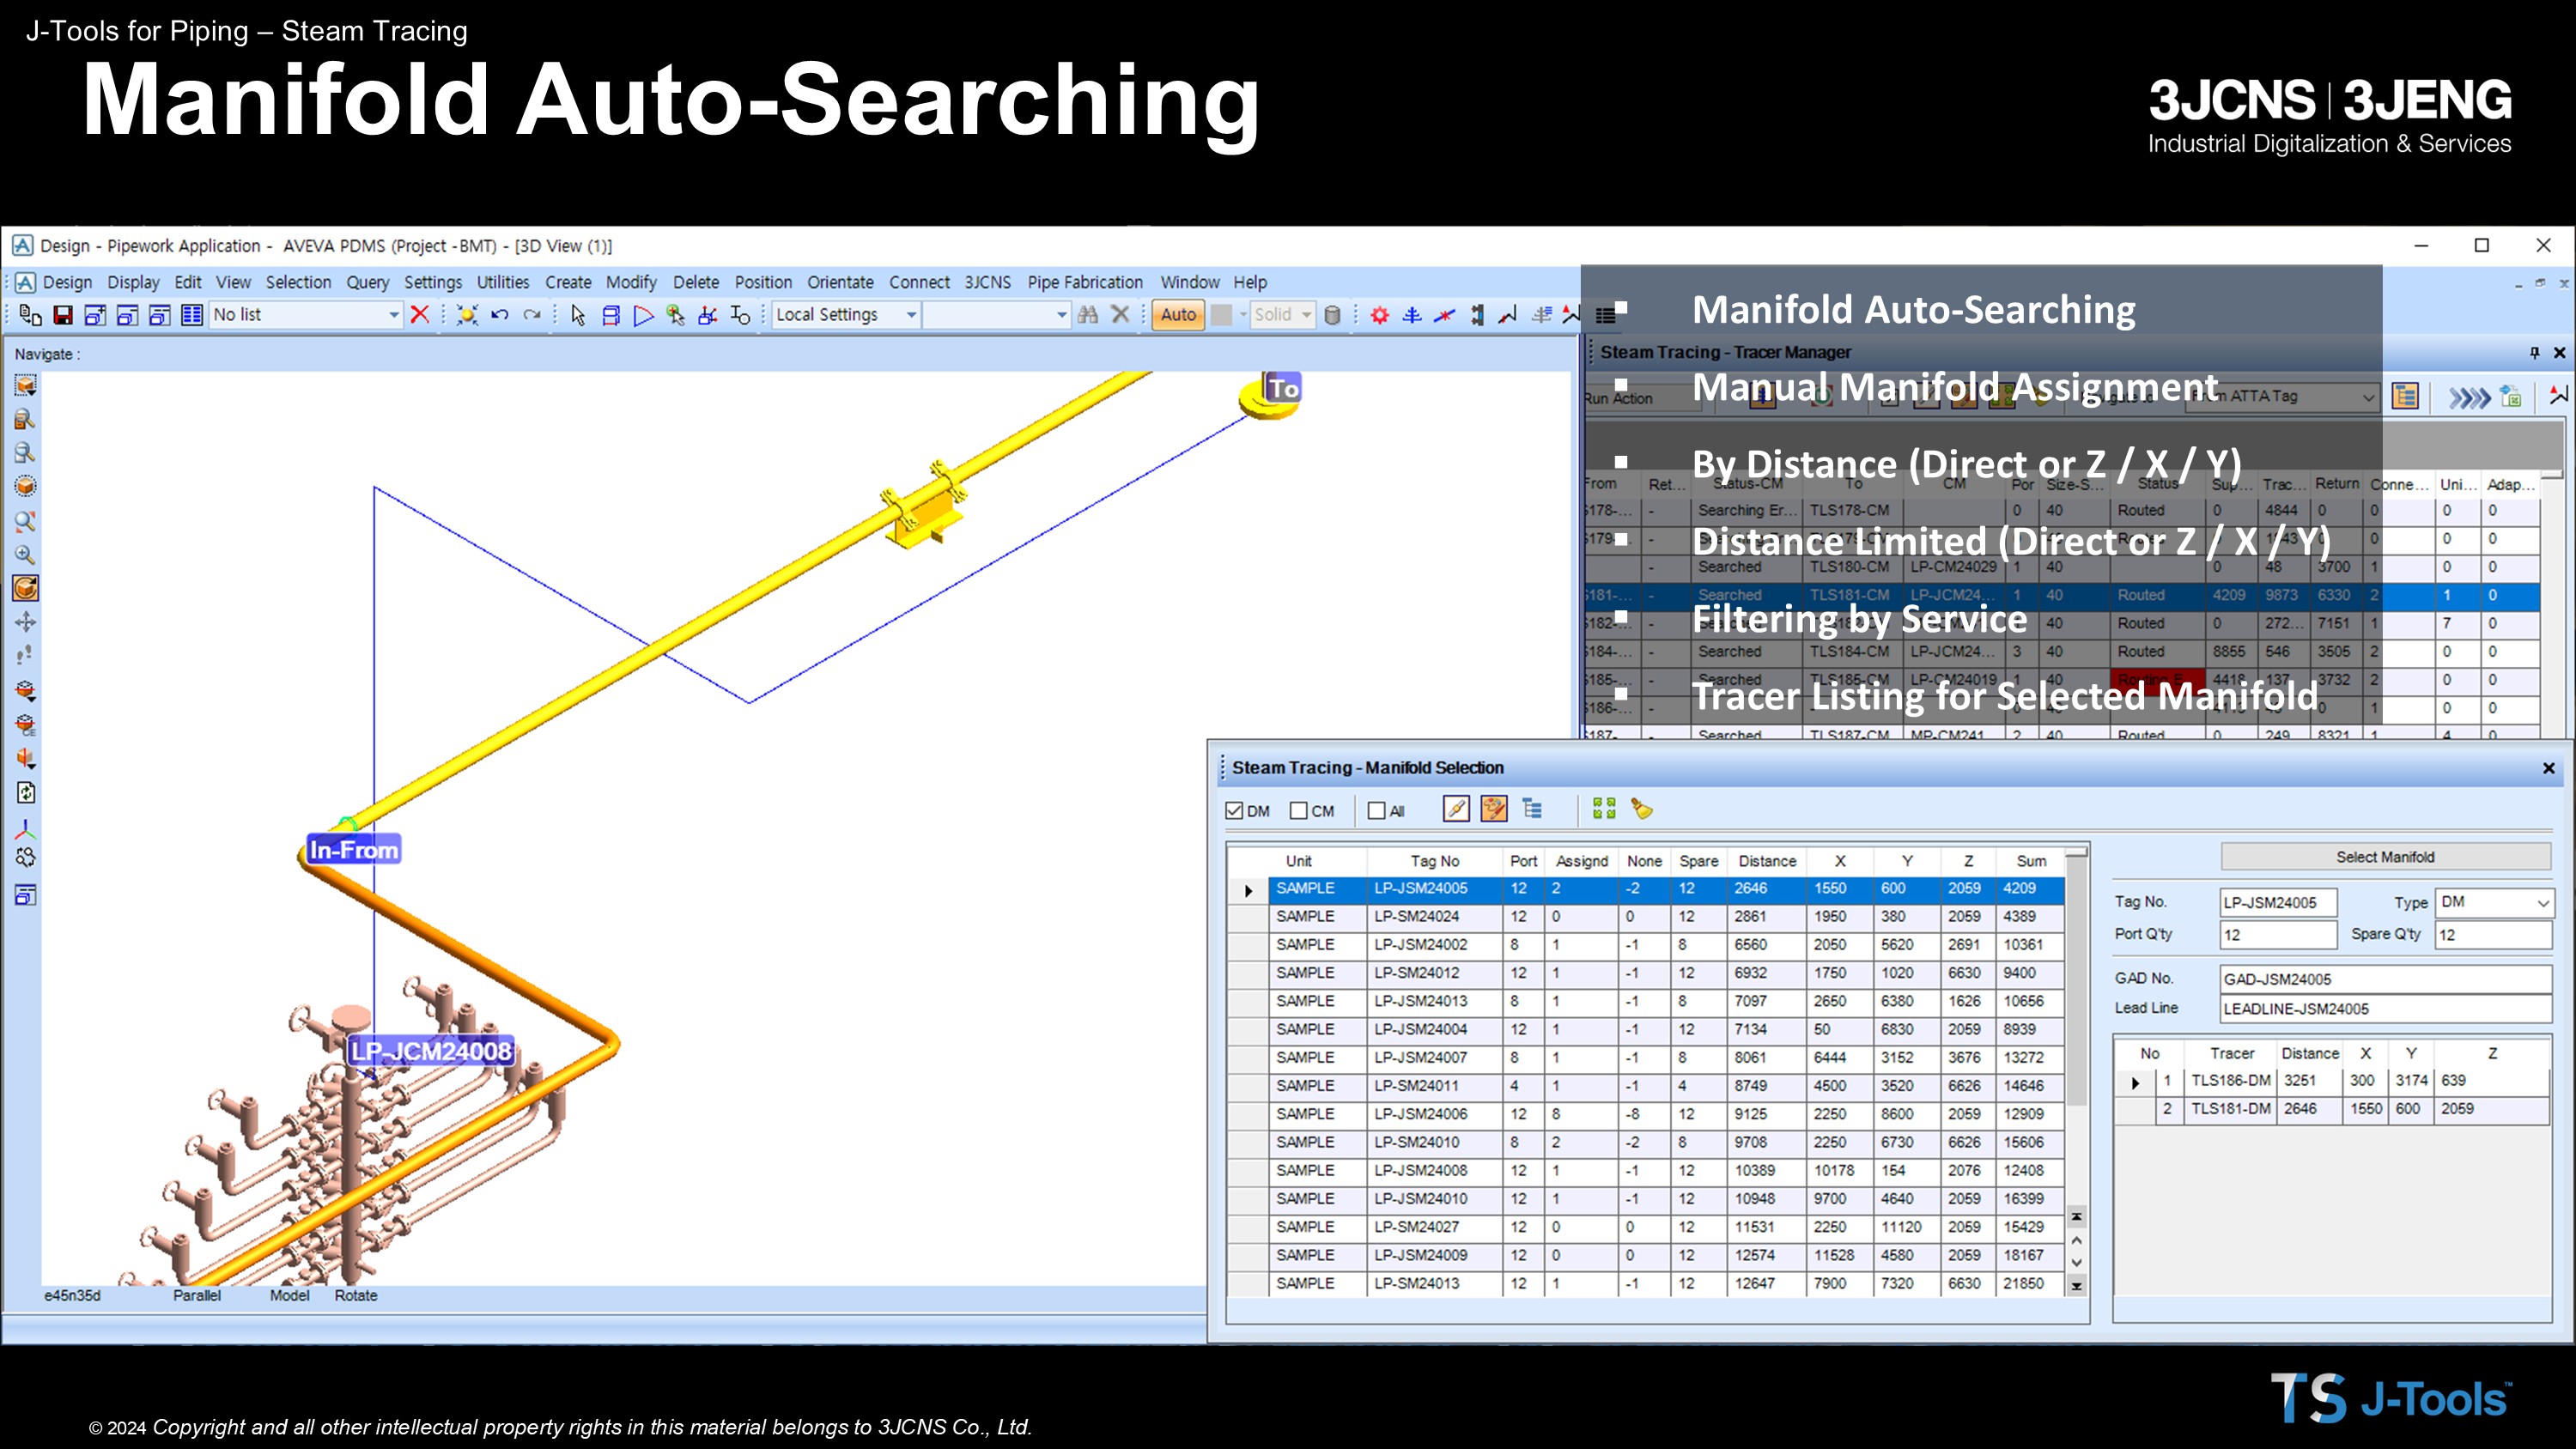Click the clip box CE icon
Image resolution: width=2576 pixels, height=1449 pixels.
pos(25,725)
